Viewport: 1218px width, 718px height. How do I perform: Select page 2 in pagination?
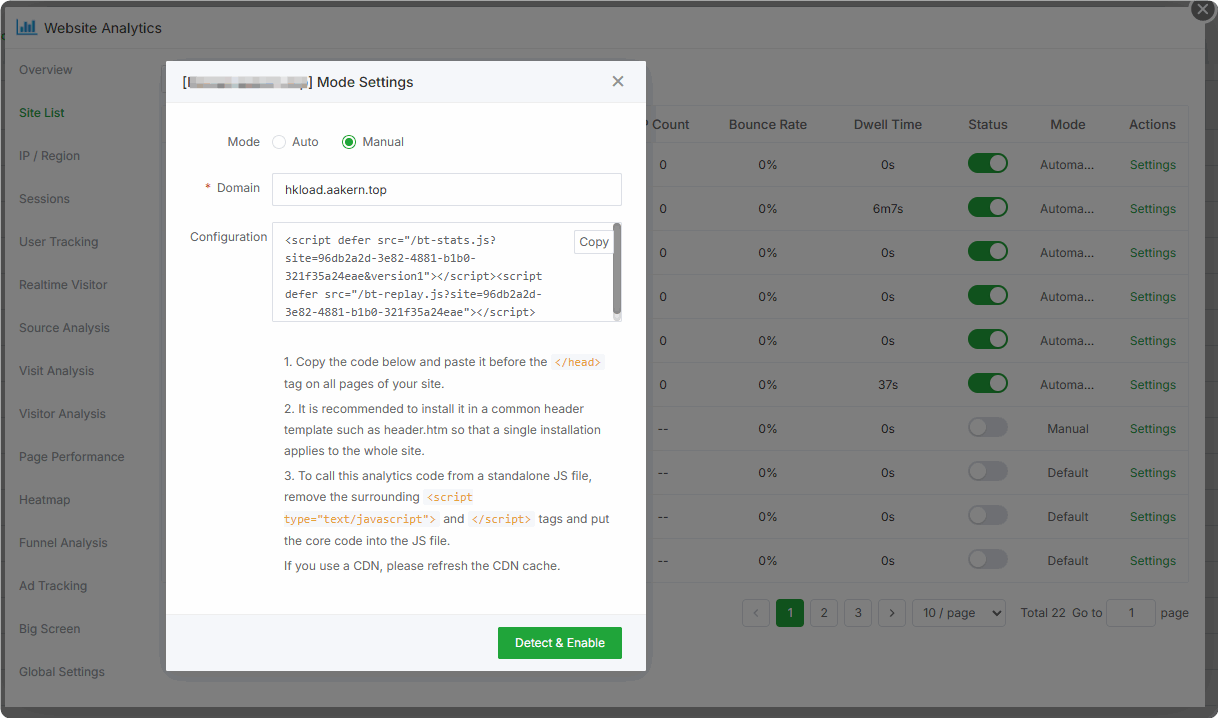point(824,613)
